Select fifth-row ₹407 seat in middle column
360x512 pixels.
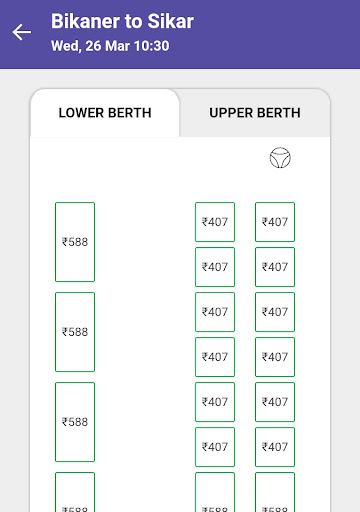[215, 402]
